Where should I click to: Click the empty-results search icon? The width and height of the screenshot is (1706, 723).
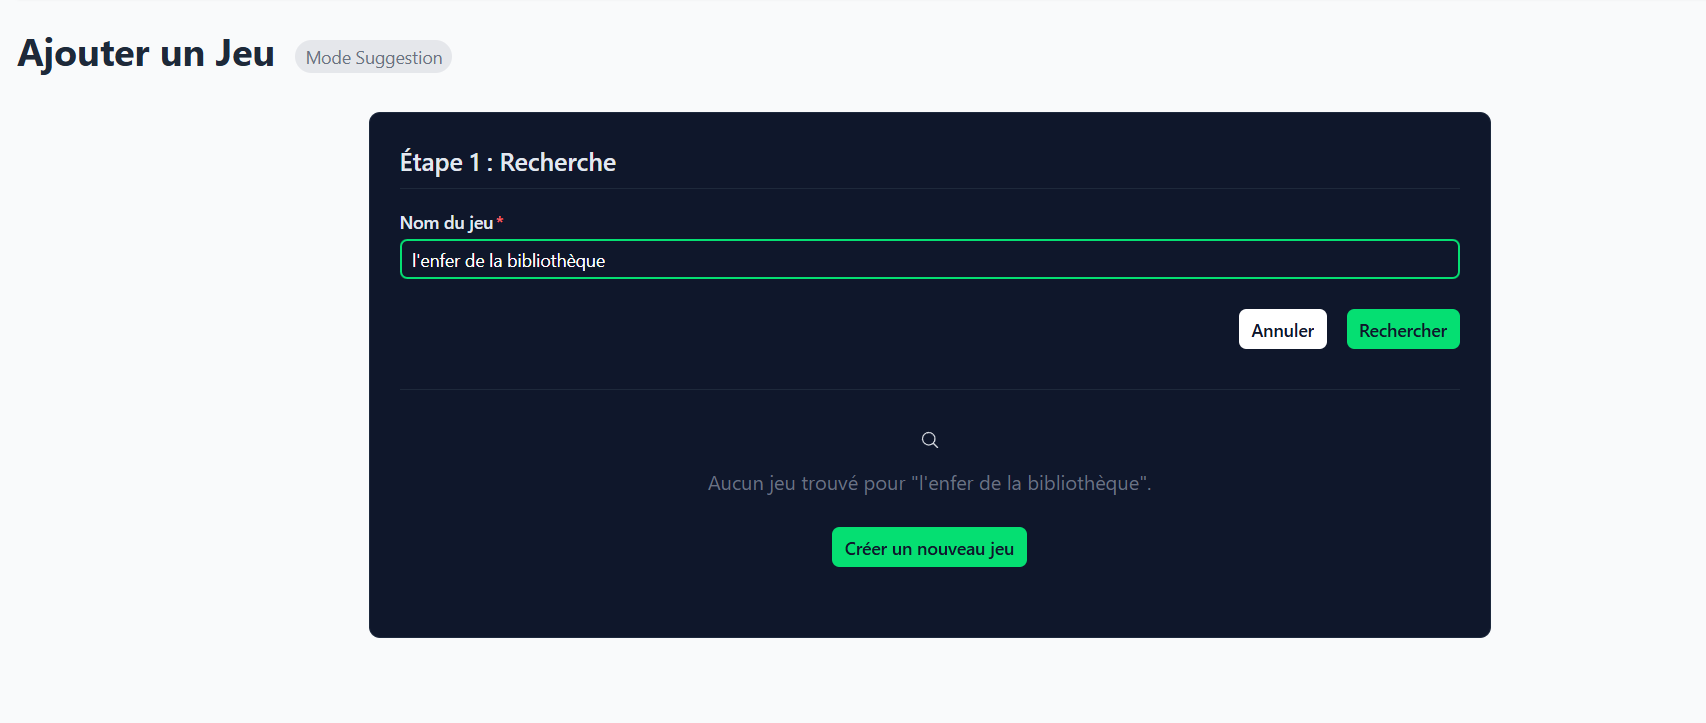tap(929, 440)
